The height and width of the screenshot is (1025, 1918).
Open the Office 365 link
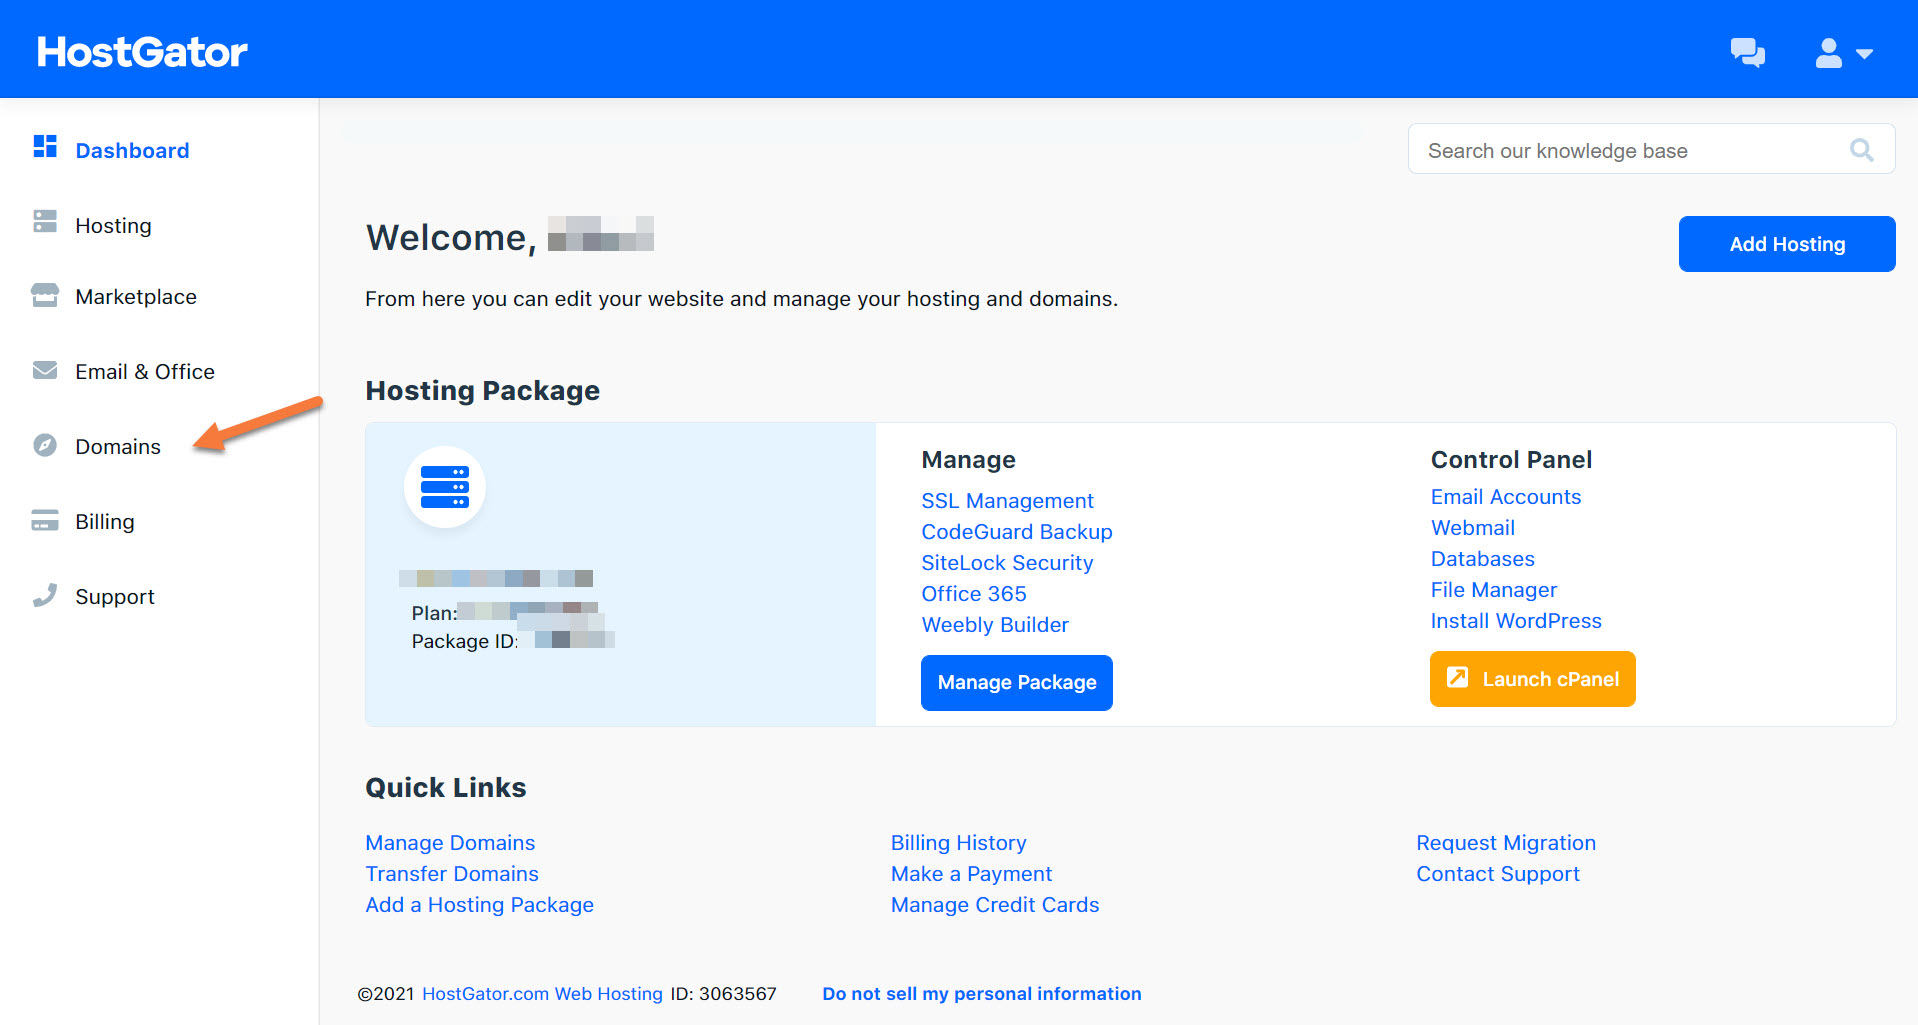pyautogui.click(x=974, y=594)
